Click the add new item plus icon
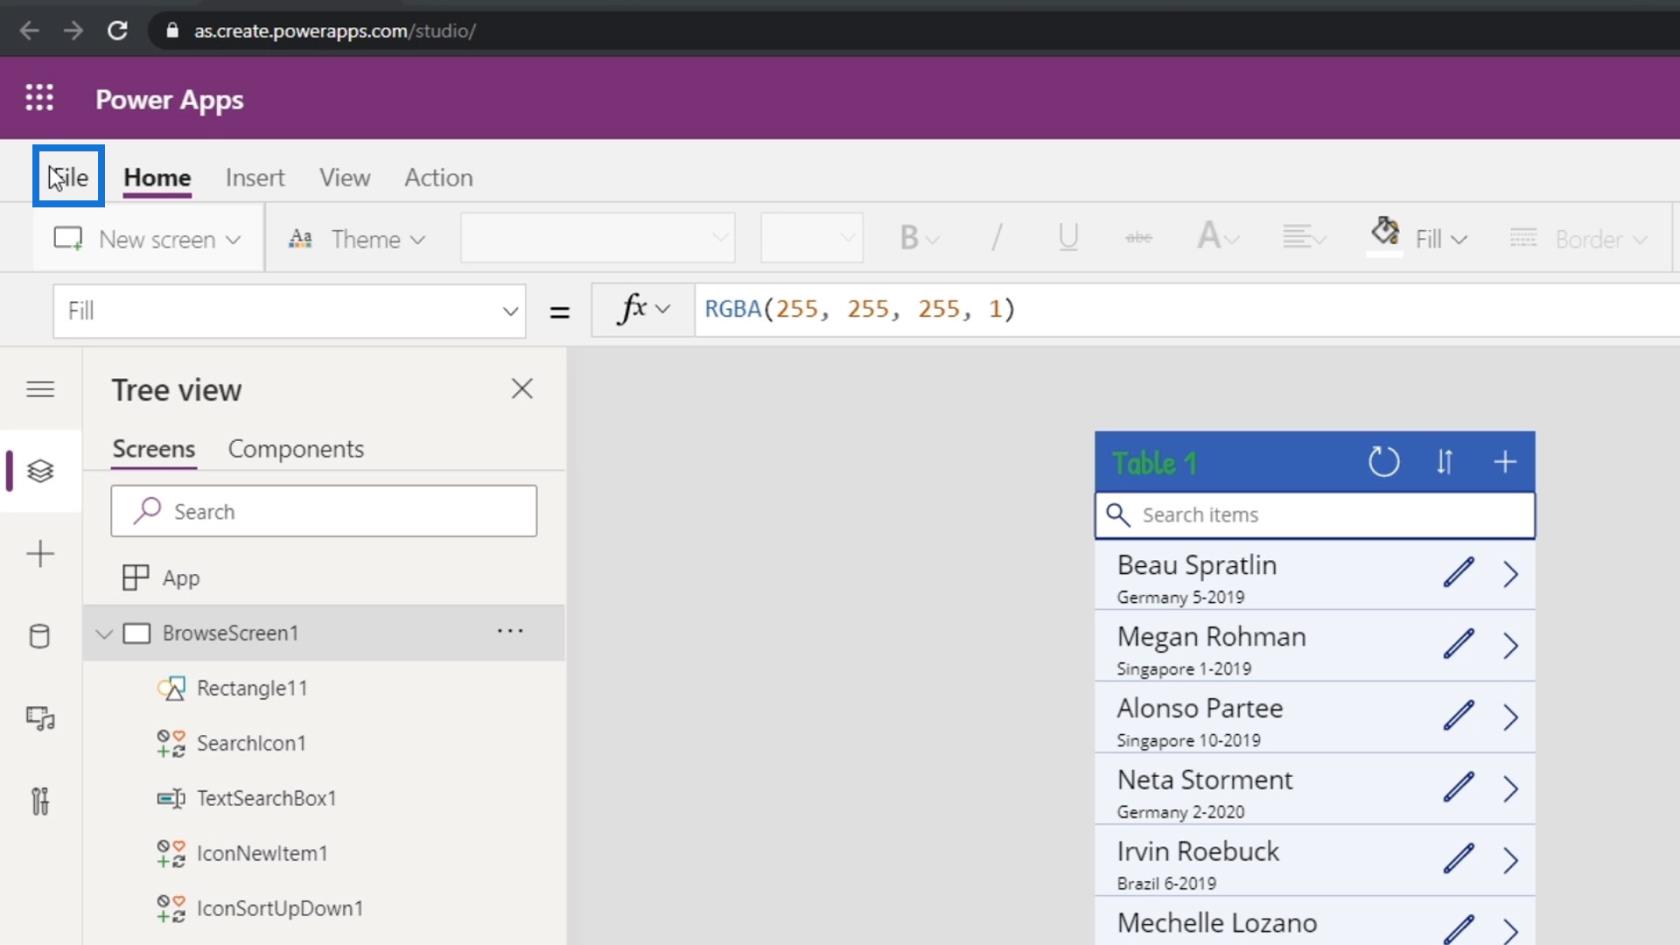 point(1504,462)
